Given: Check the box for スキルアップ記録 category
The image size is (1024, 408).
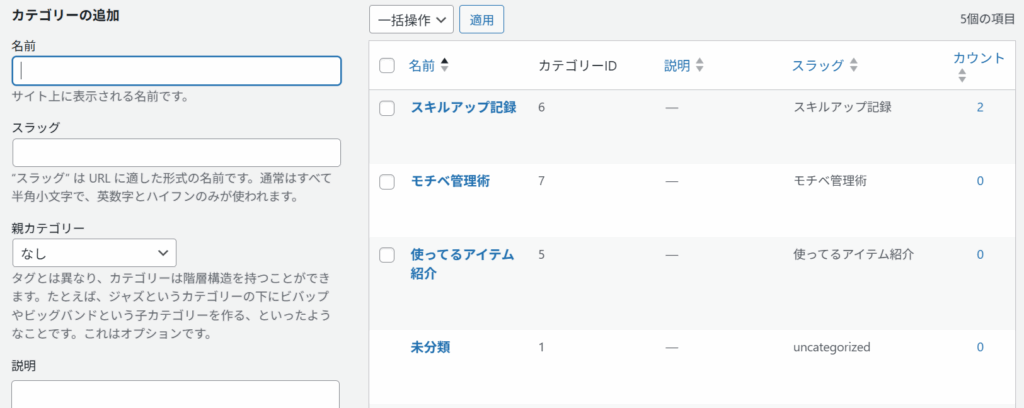Looking at the screenshot, I should point(387,109).
